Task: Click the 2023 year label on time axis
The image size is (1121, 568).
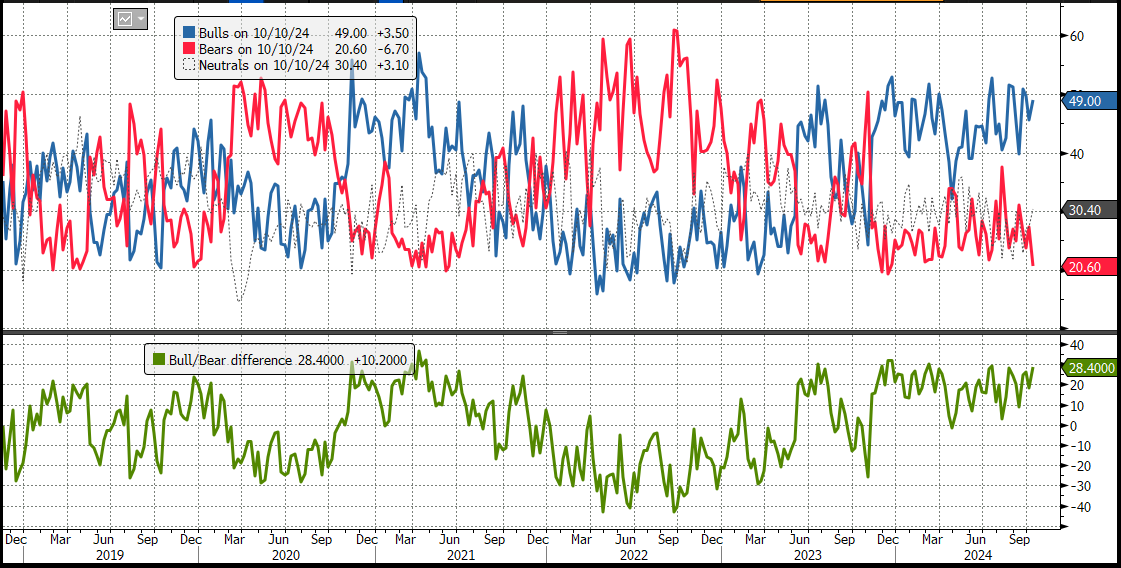Action: (808, 554)
